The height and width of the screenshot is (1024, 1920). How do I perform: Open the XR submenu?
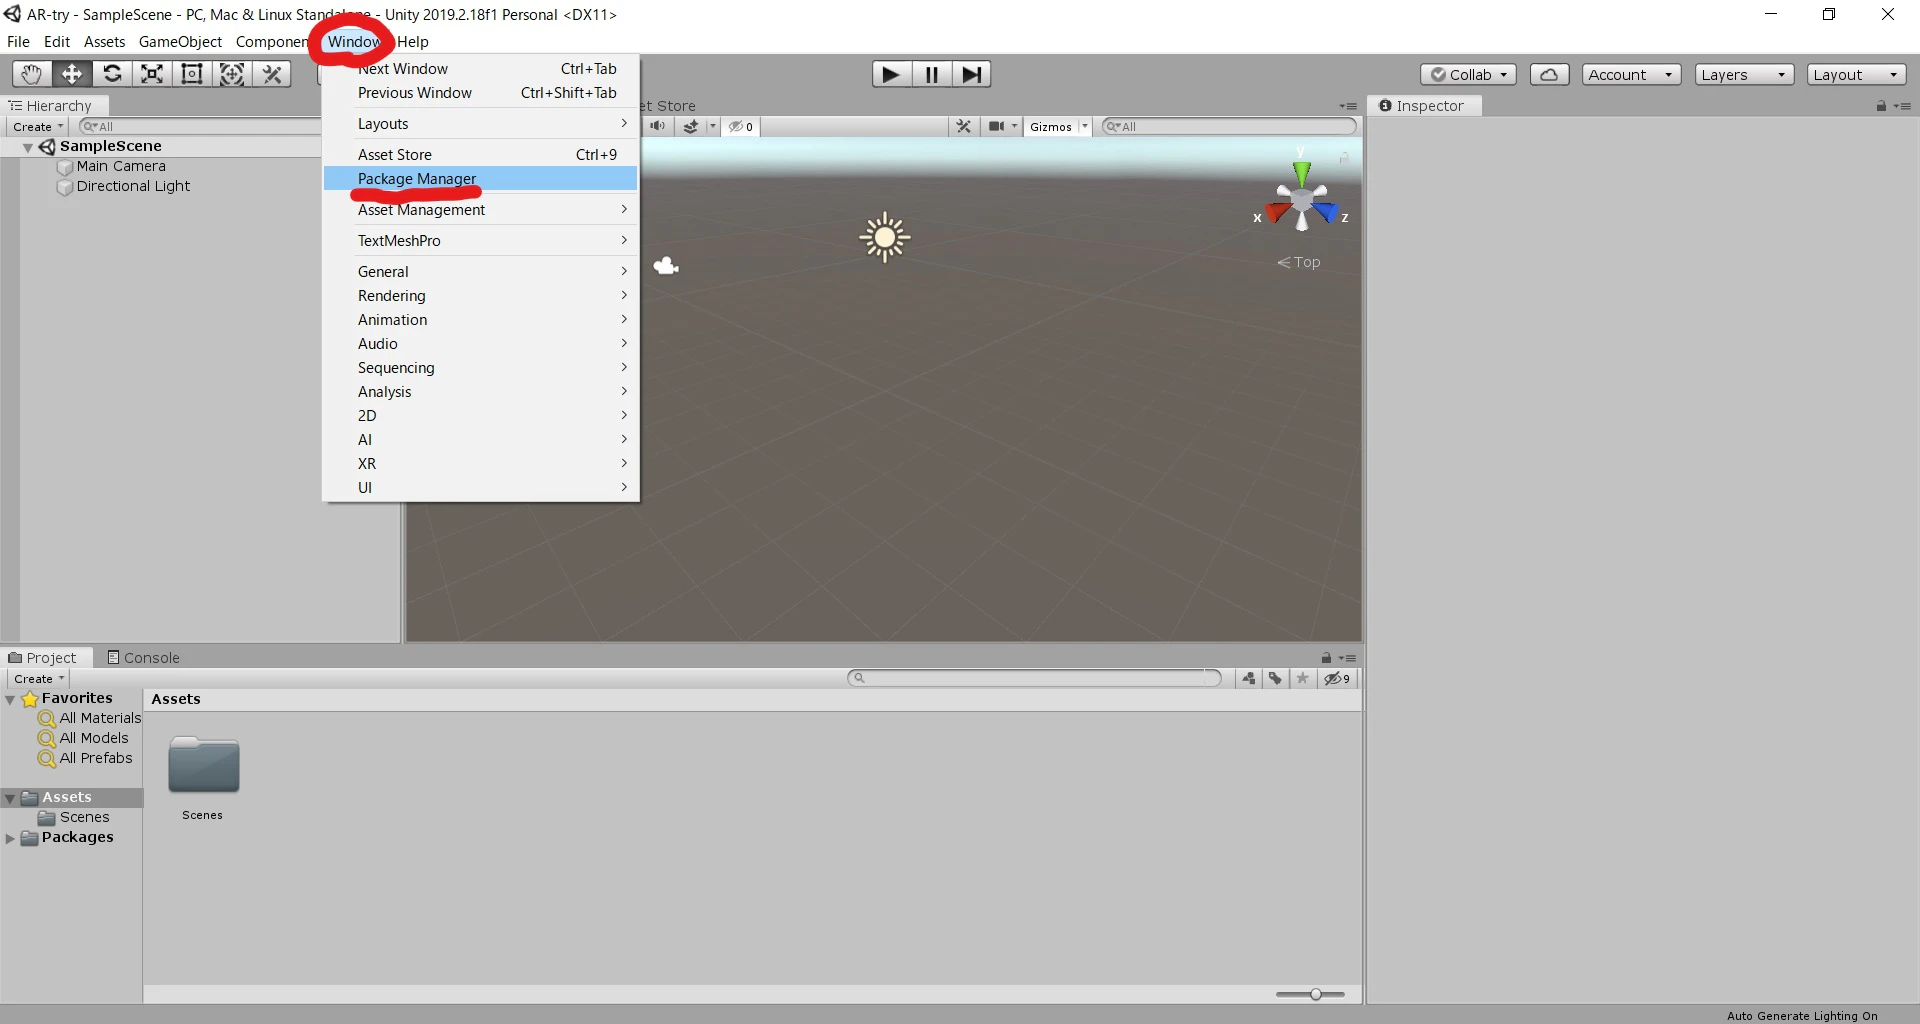480,464
